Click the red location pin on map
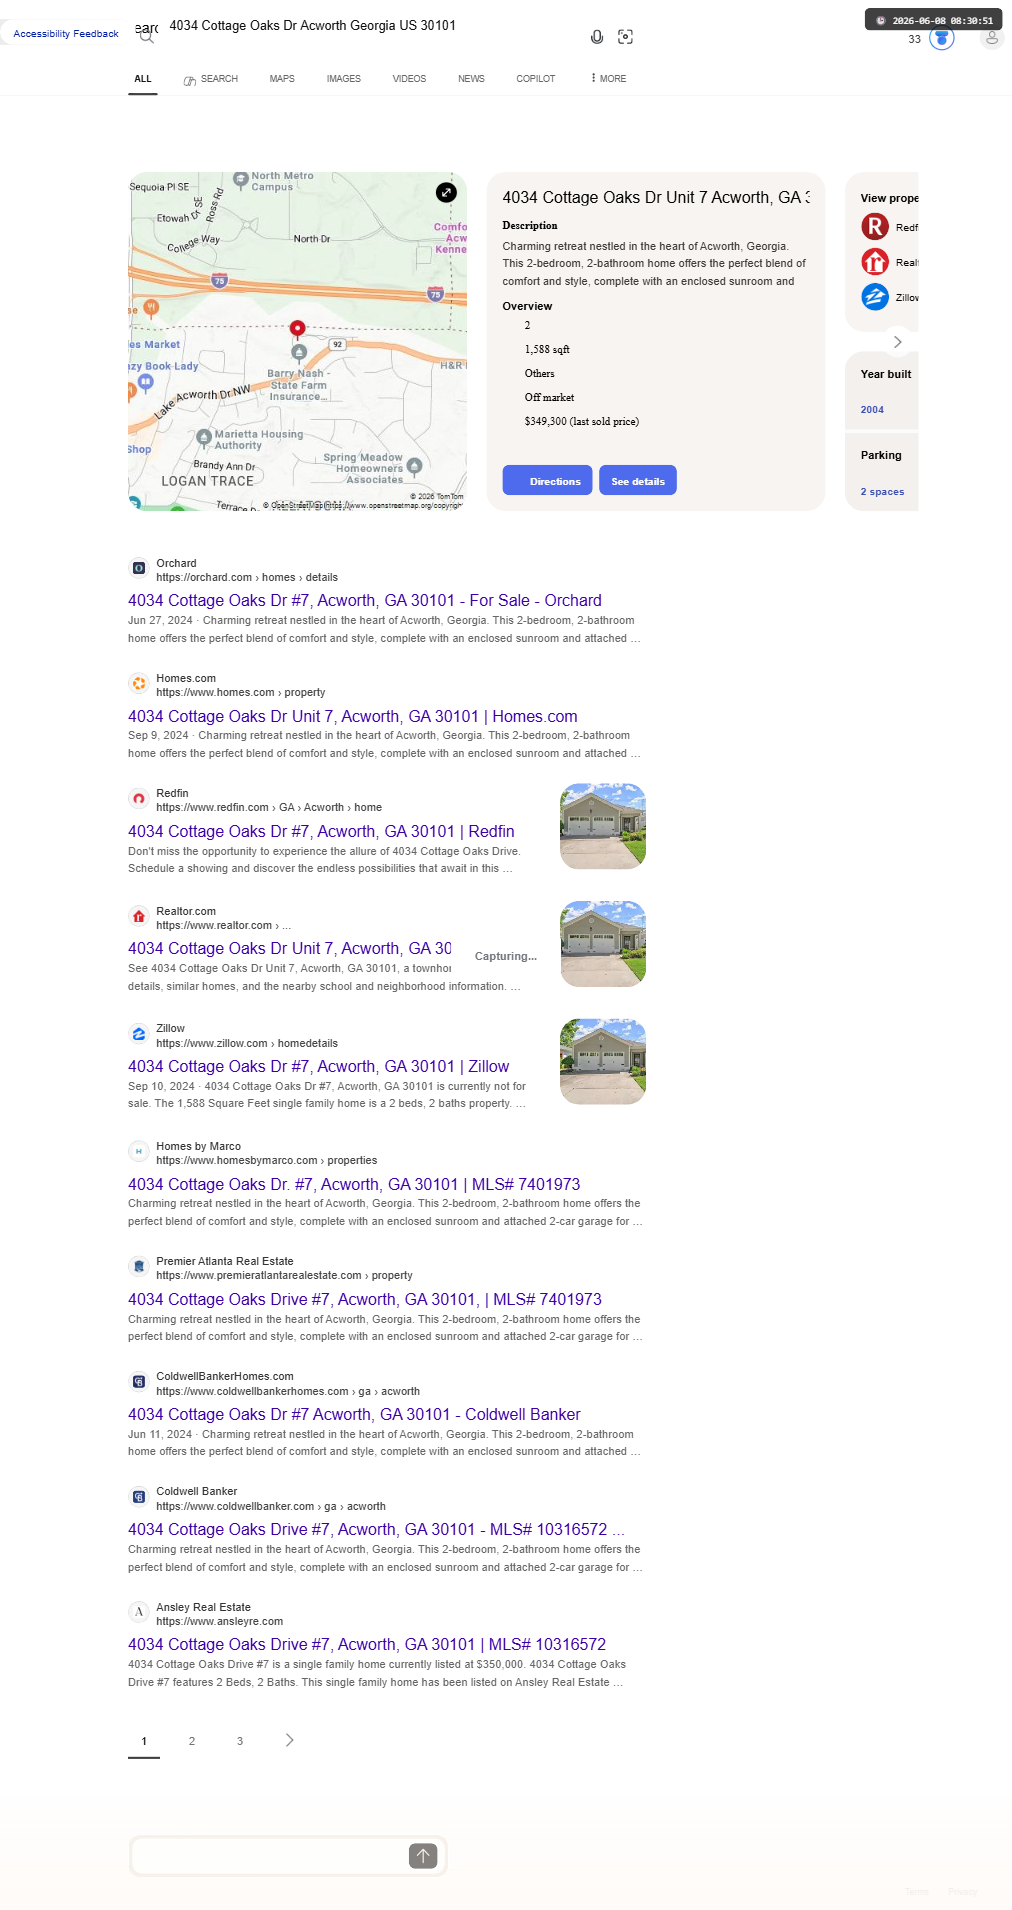 (x=297, y=328)
